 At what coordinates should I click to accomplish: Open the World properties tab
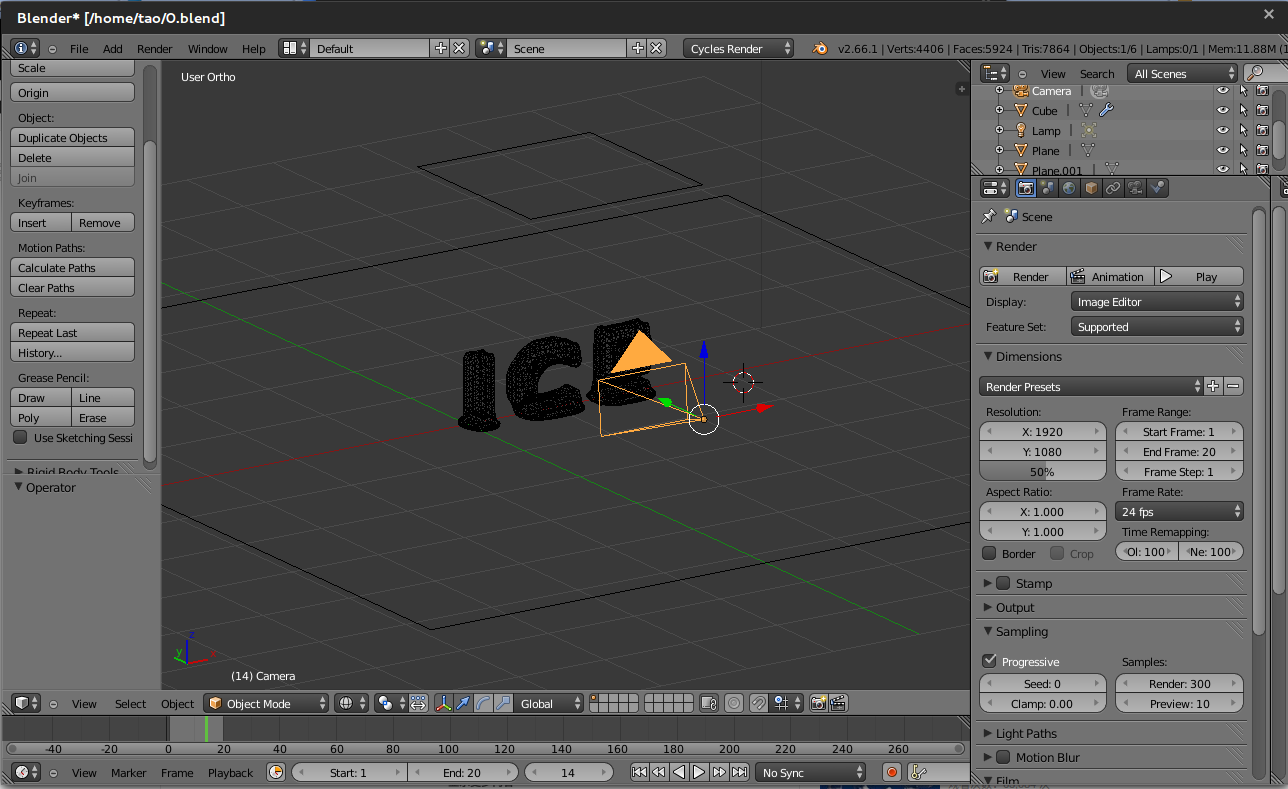coord(1070,188)
